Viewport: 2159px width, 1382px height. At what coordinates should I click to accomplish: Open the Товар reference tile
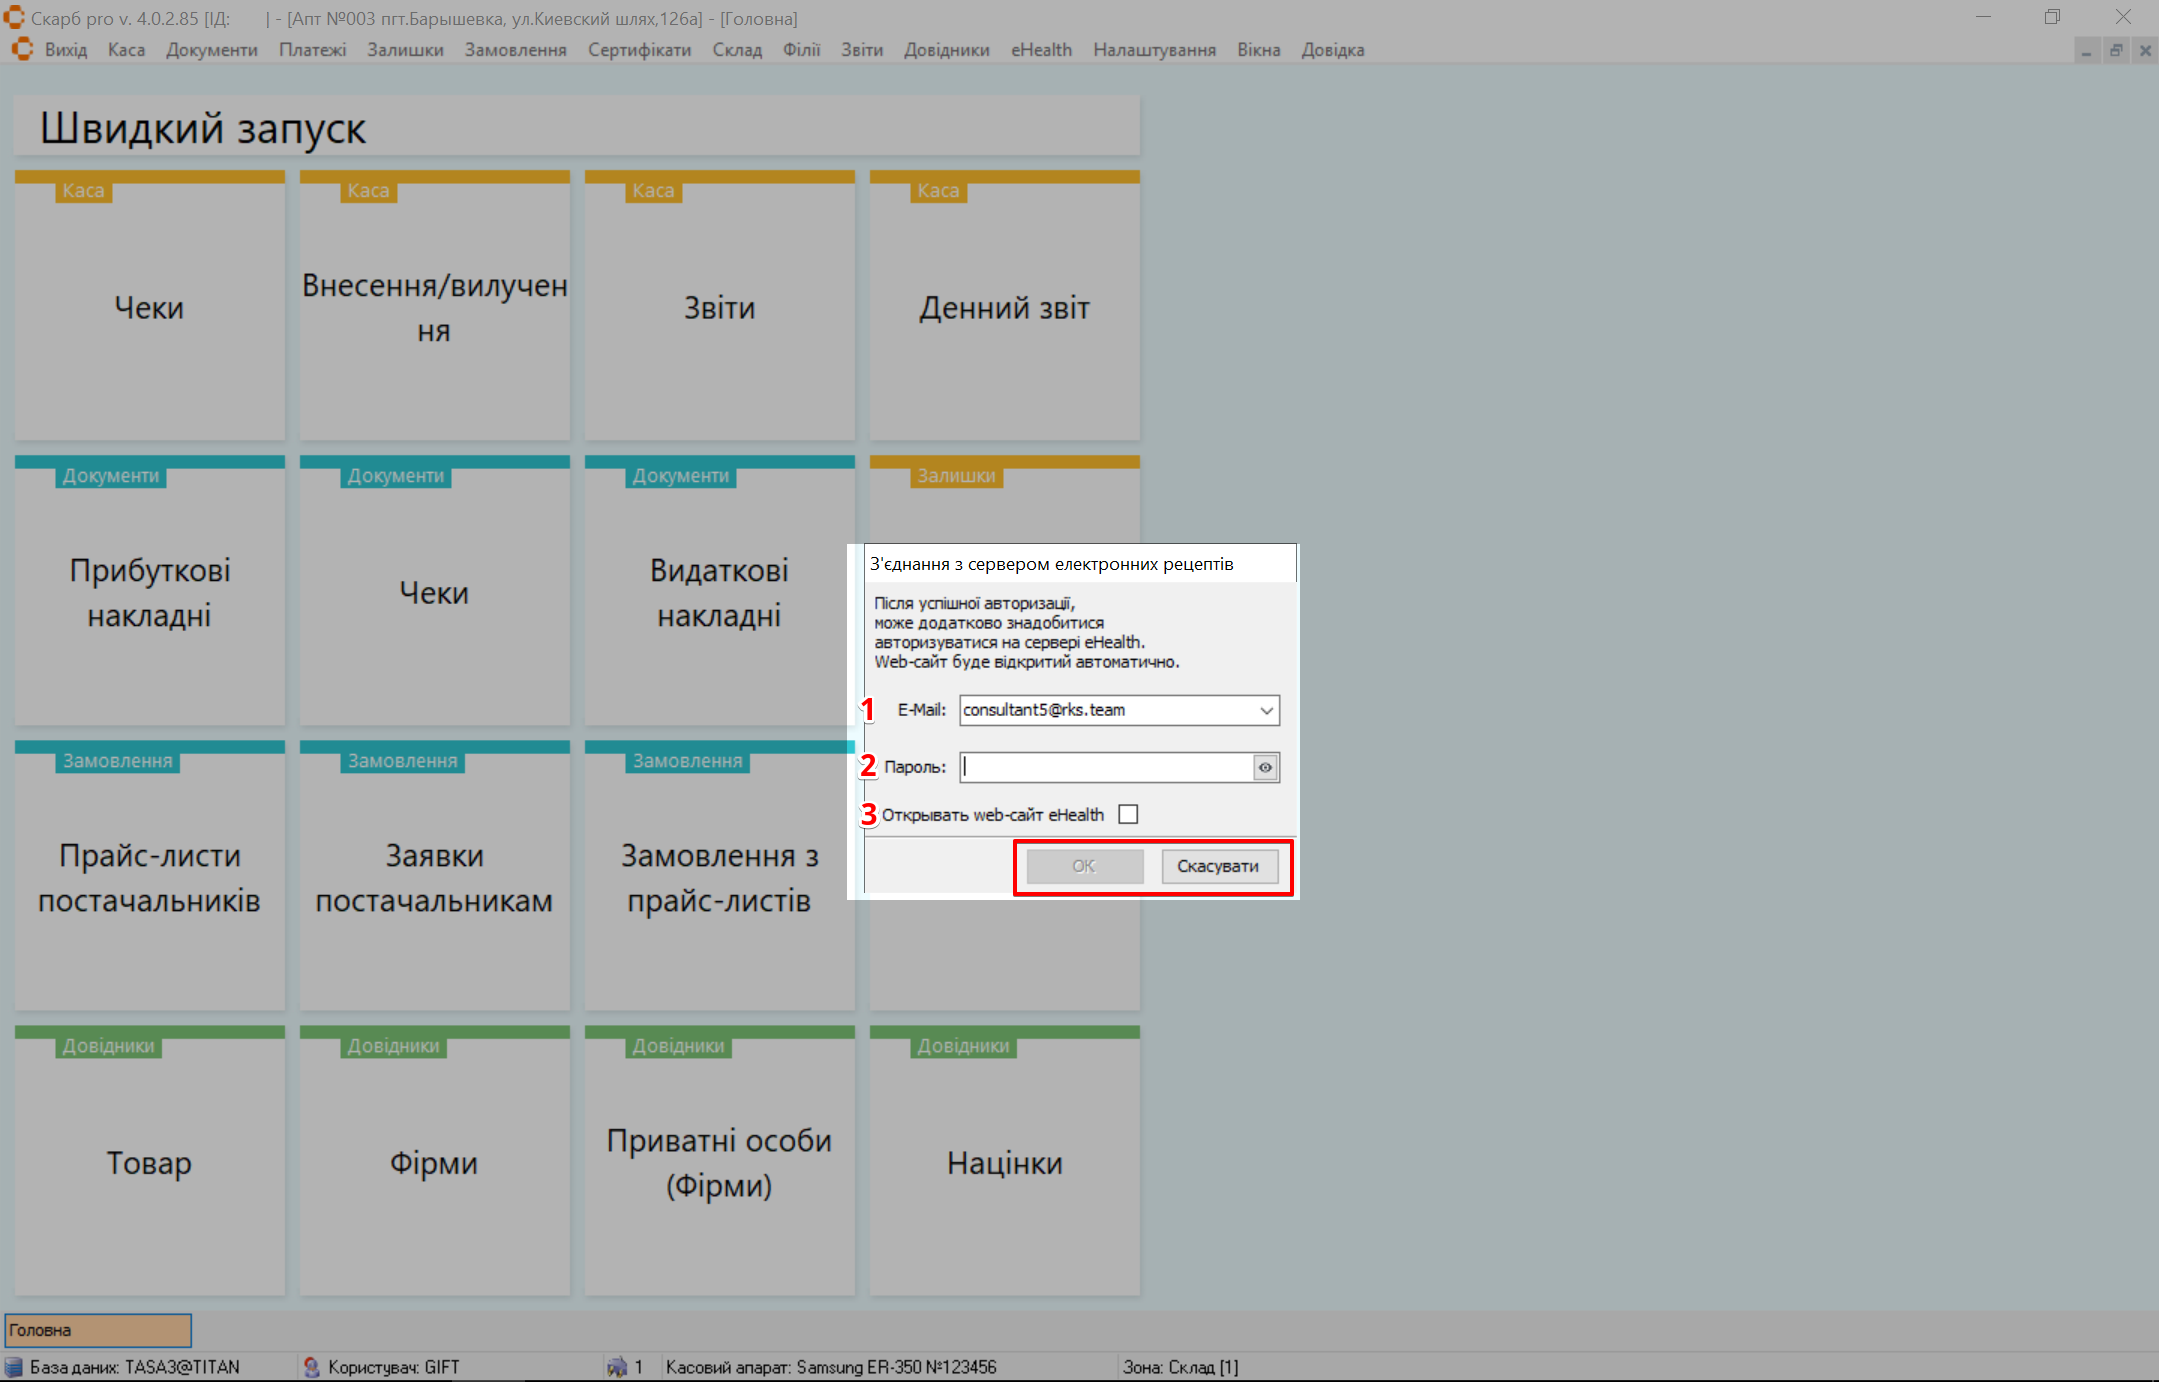150,1162
